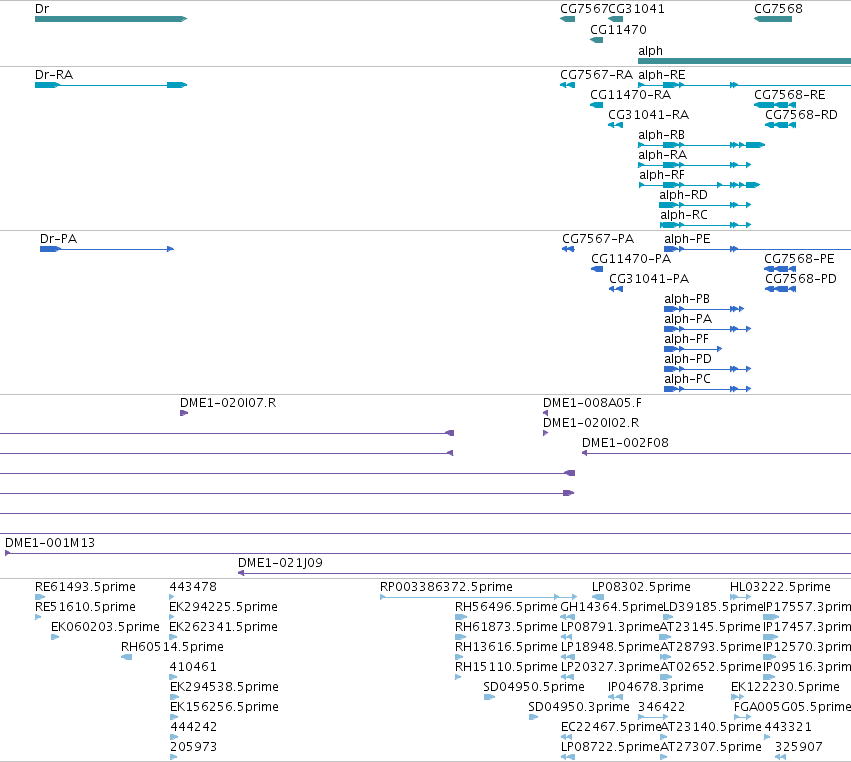Select the CG7567-RA transcript label
The image size is (851, 762).
point(596,74)
